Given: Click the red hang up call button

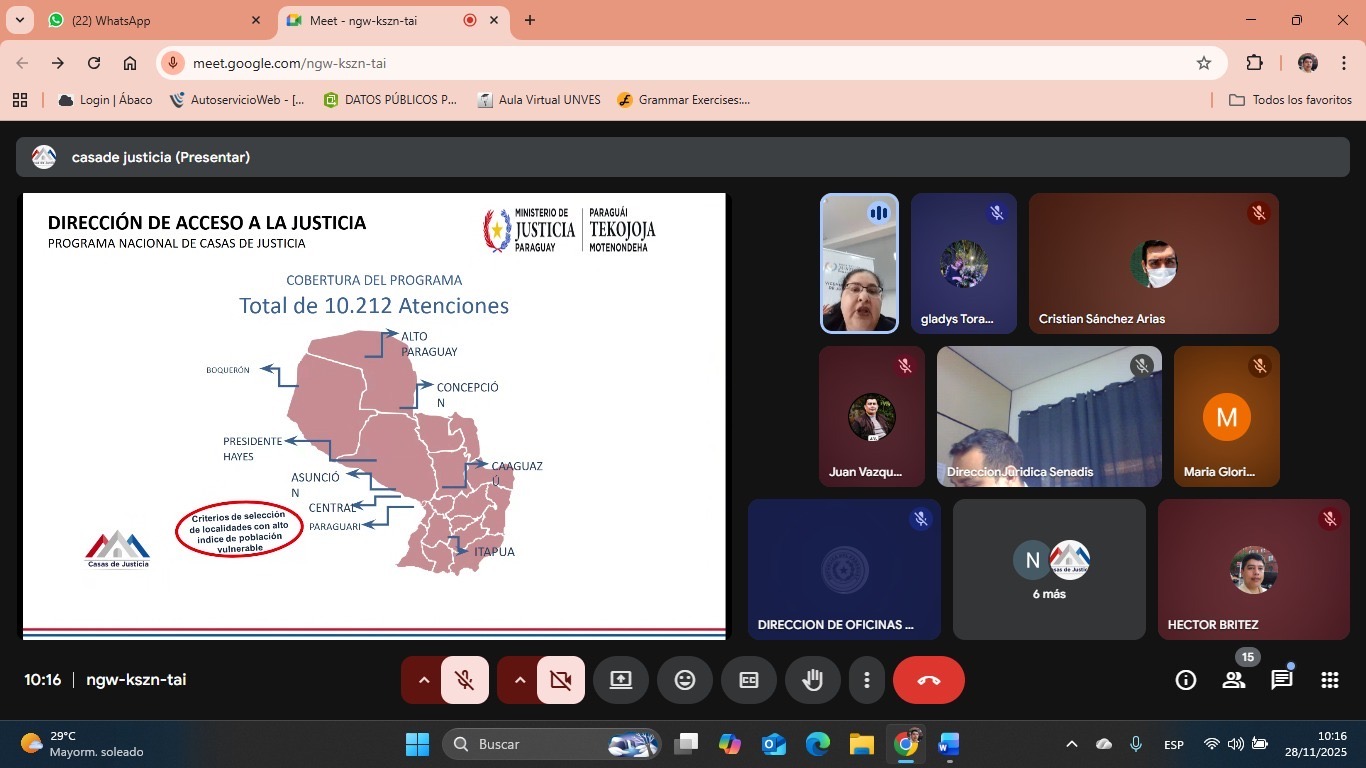Looking at the screenshot, I should [928, 680].
